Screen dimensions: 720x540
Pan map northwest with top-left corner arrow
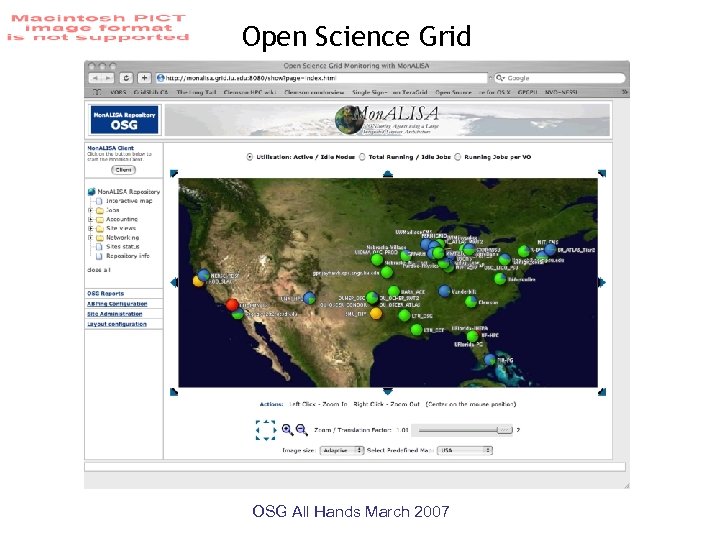(x=174, y=173)
